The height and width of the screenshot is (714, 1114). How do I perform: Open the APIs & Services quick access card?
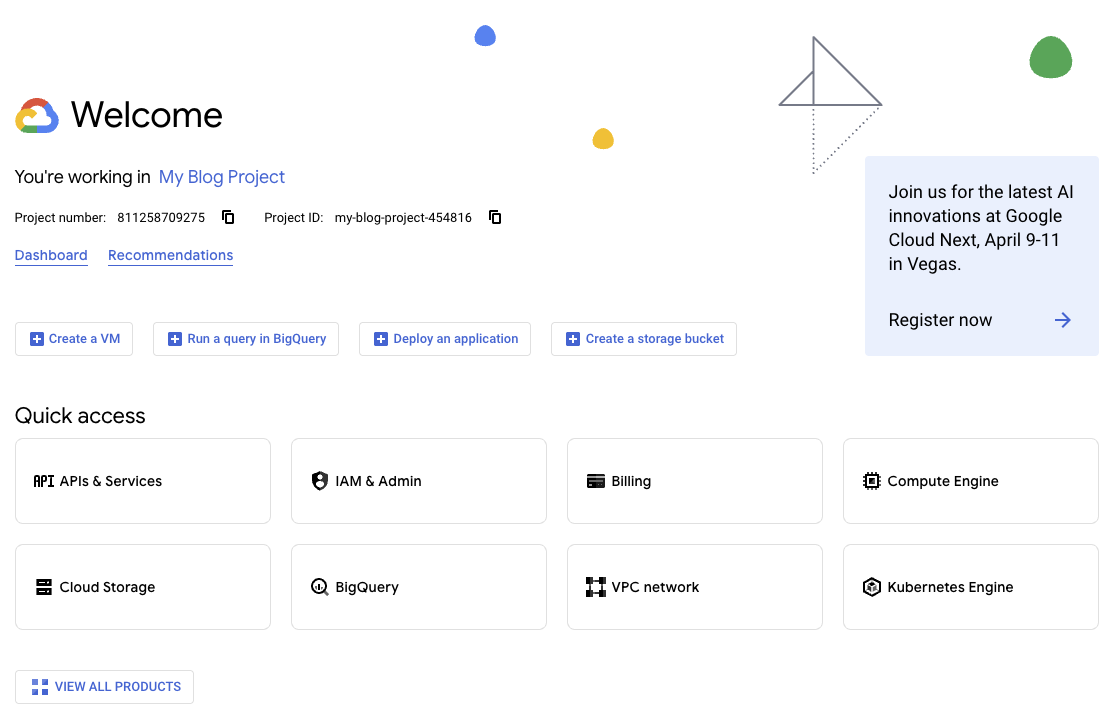143,481
